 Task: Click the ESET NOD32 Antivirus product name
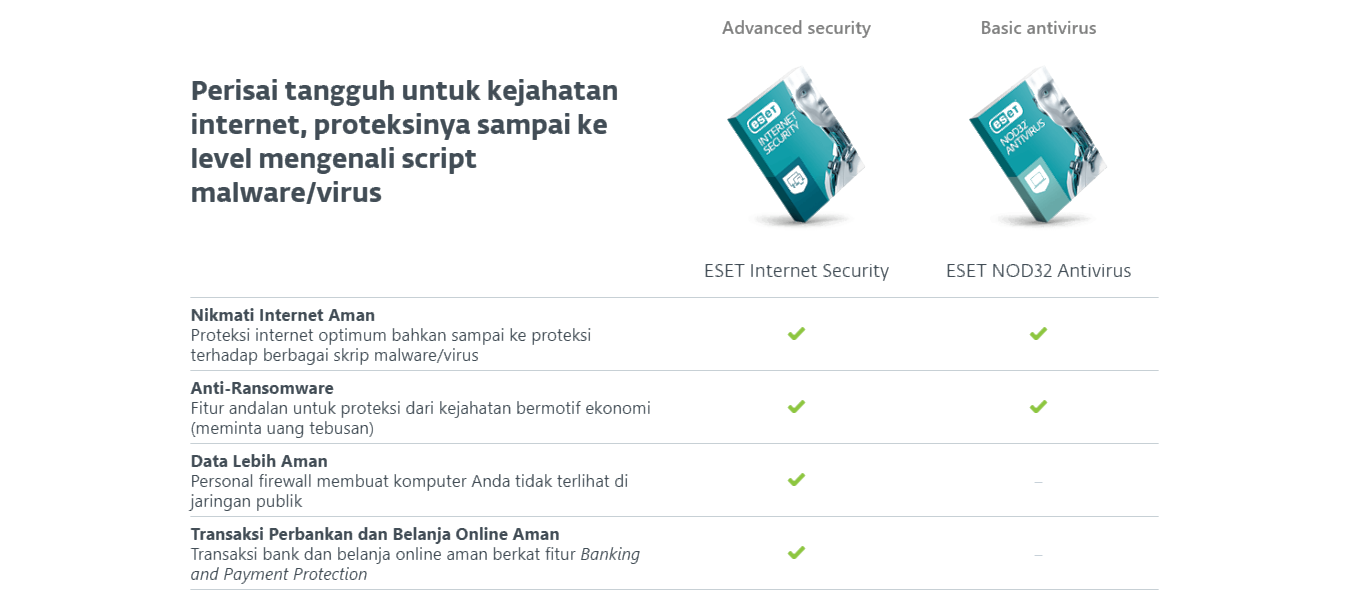(x=1038, y=271)
